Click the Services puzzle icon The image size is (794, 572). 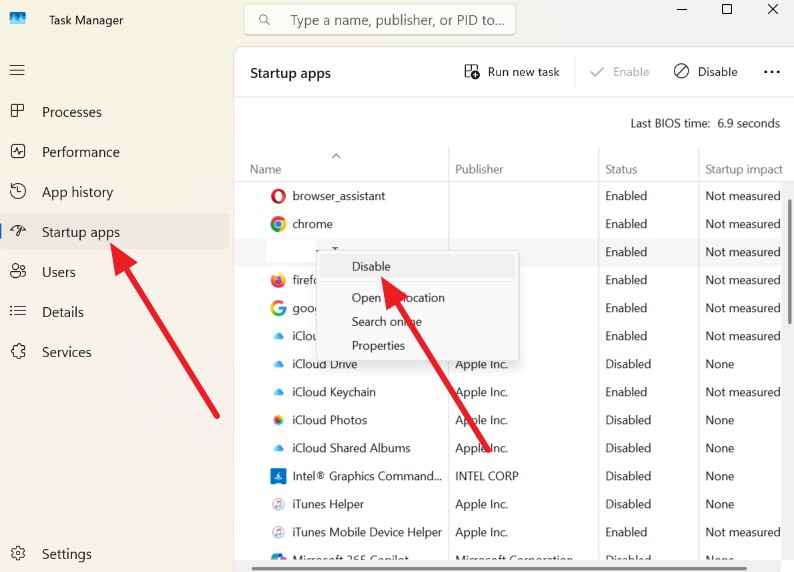click(18, 351)
